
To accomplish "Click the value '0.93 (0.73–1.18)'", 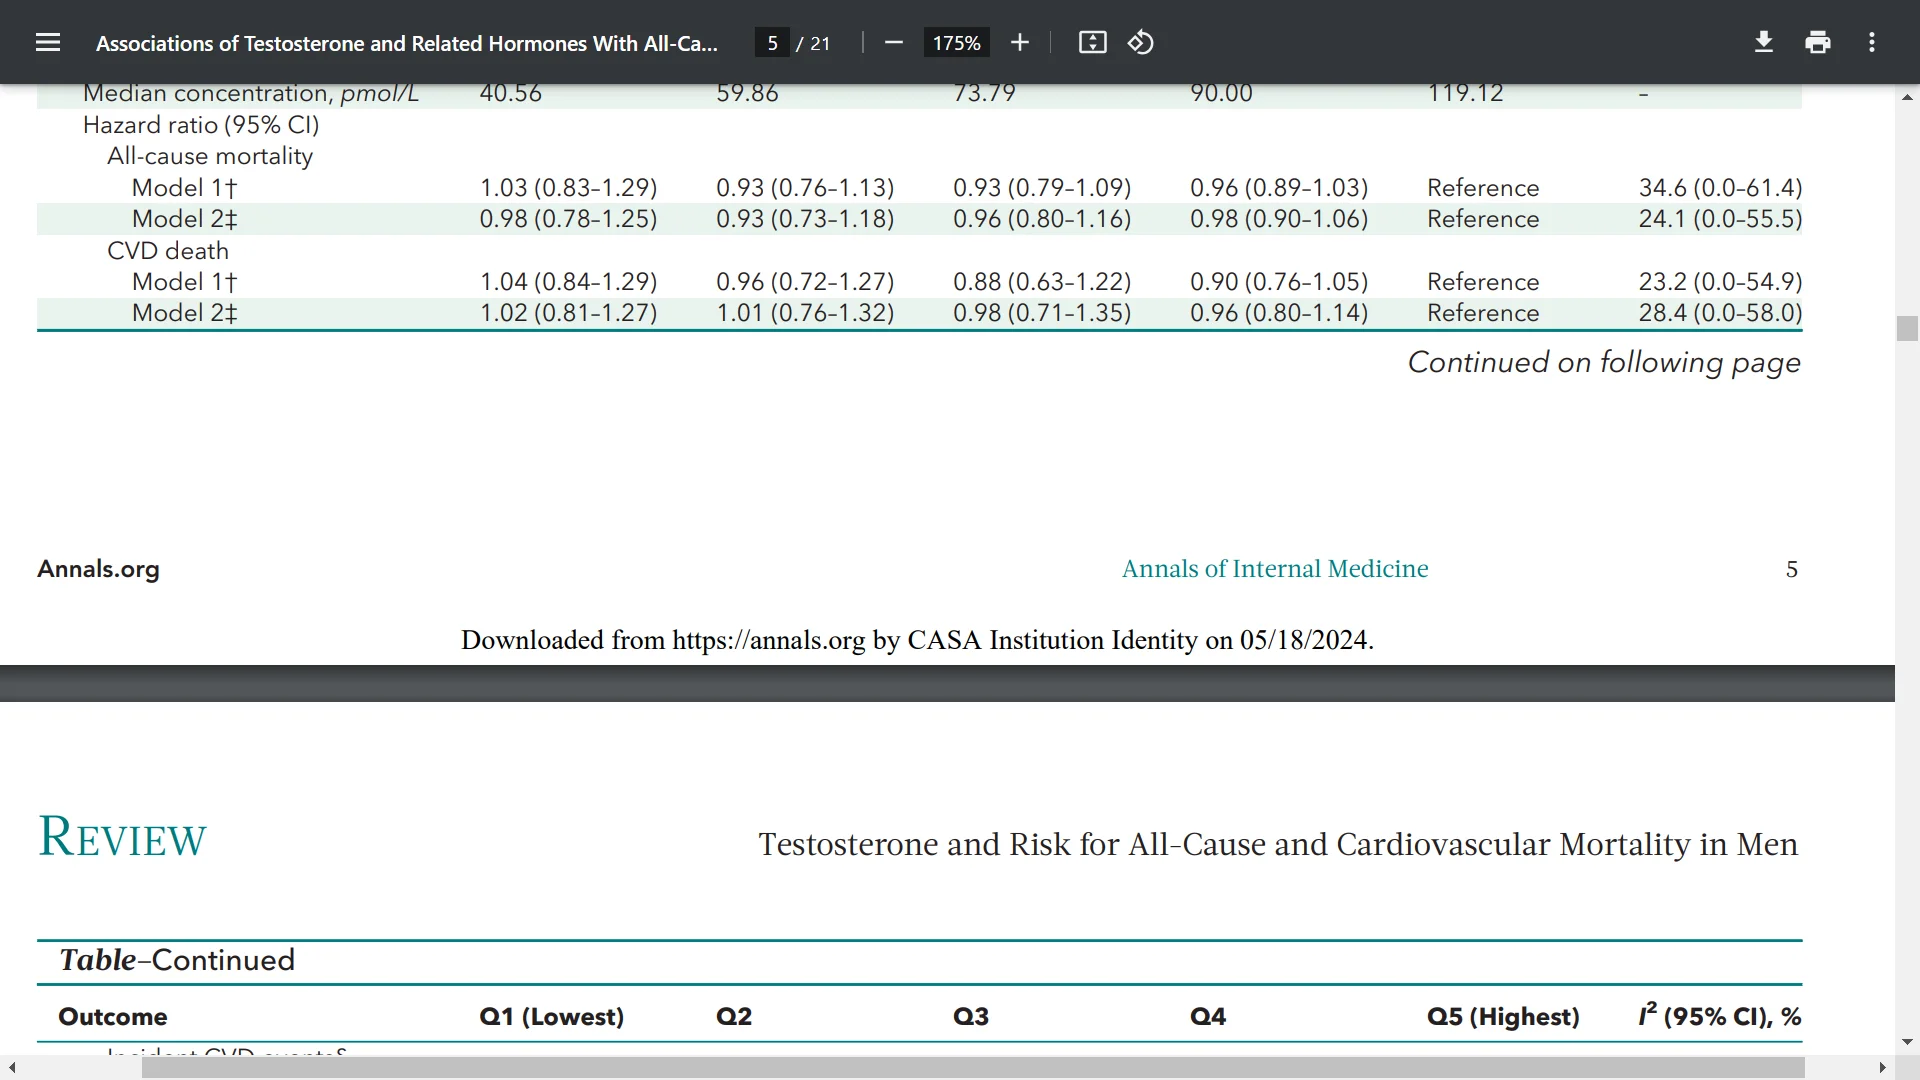I will pyautogui.click(x=805, y=219).
